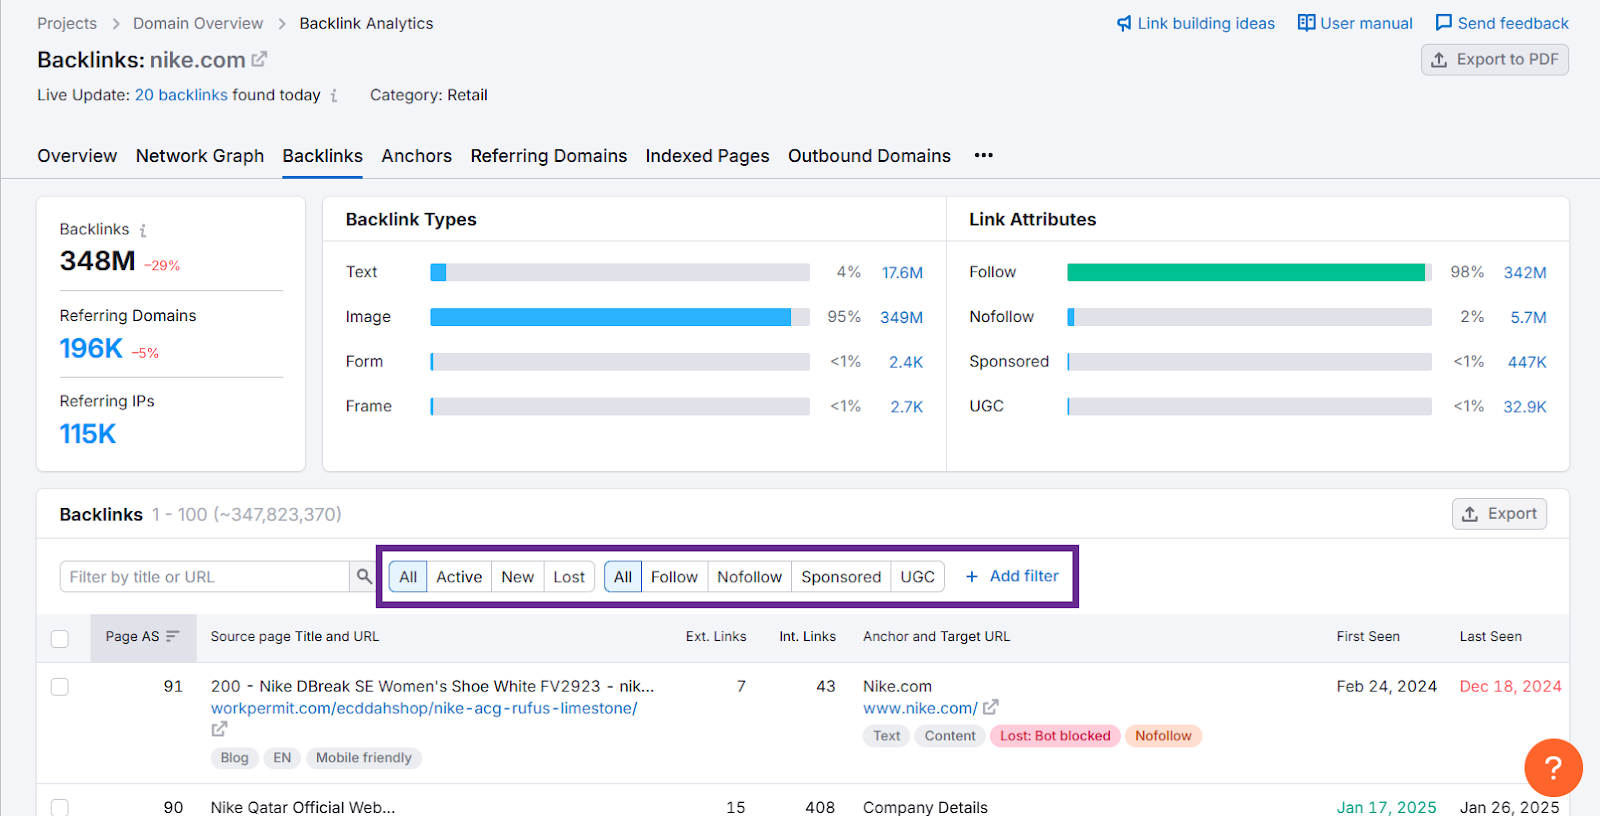Click the Image backlinks 349M value
1600x816 pixels.
click(x=901, y=317)
